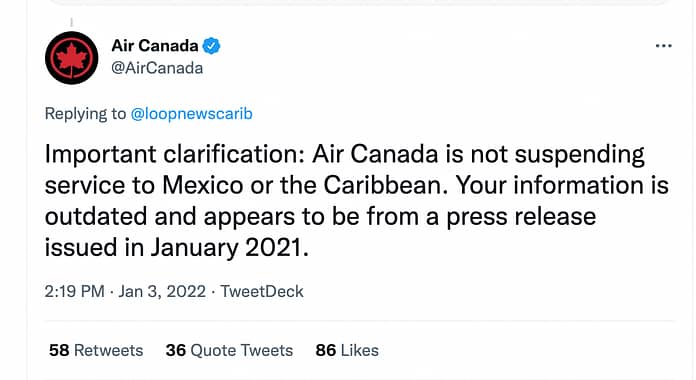
Task: Click "Mexico or the Caribbean" in the tweet
Action: (x=305, y=185)
